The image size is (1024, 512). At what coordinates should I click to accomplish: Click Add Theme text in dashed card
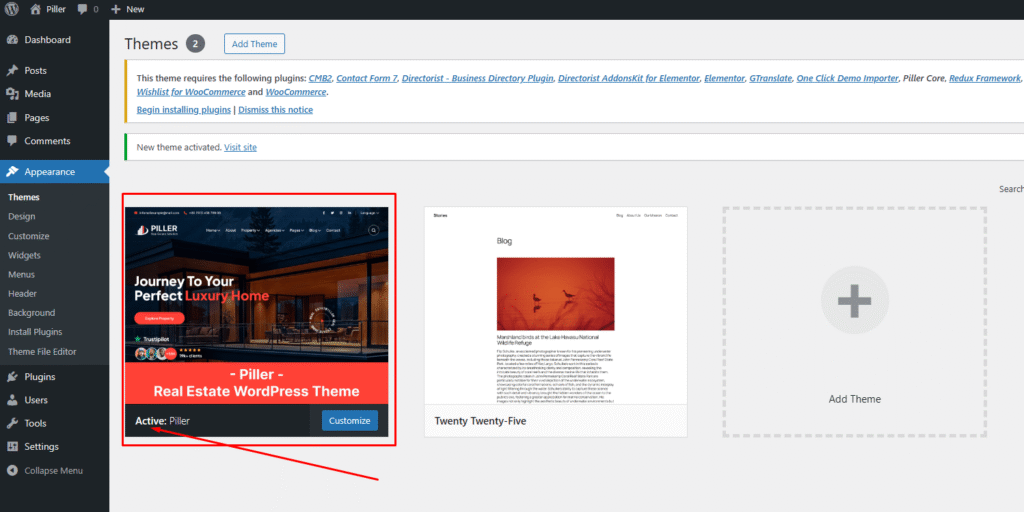854,399
